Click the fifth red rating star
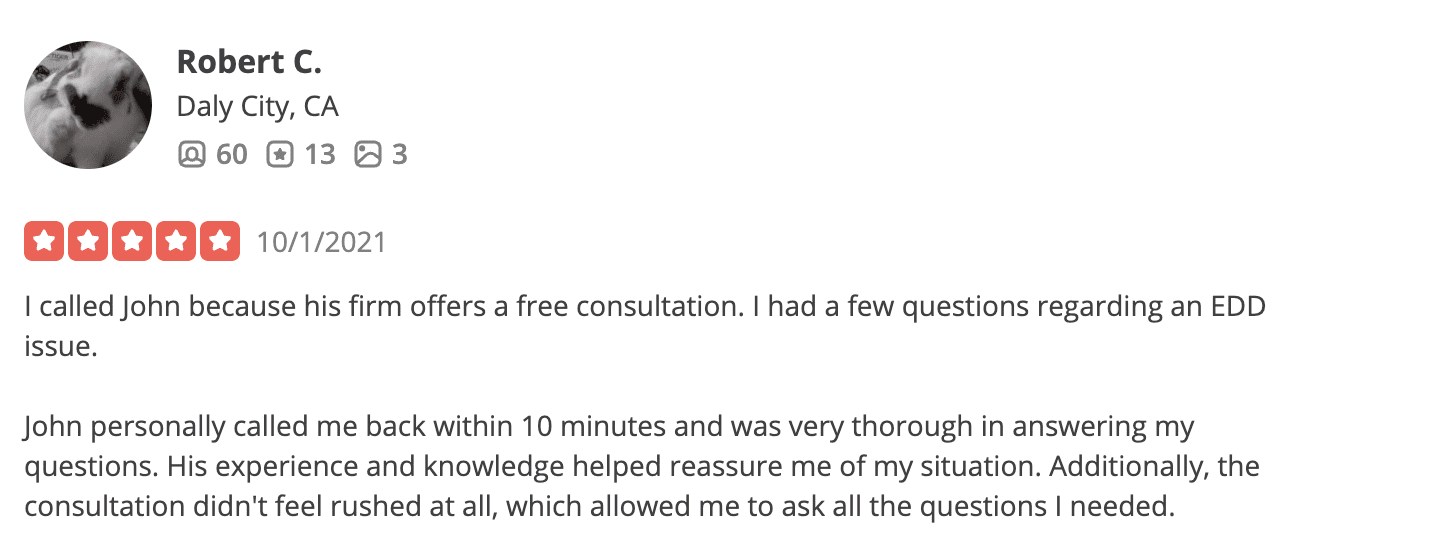 220,242
